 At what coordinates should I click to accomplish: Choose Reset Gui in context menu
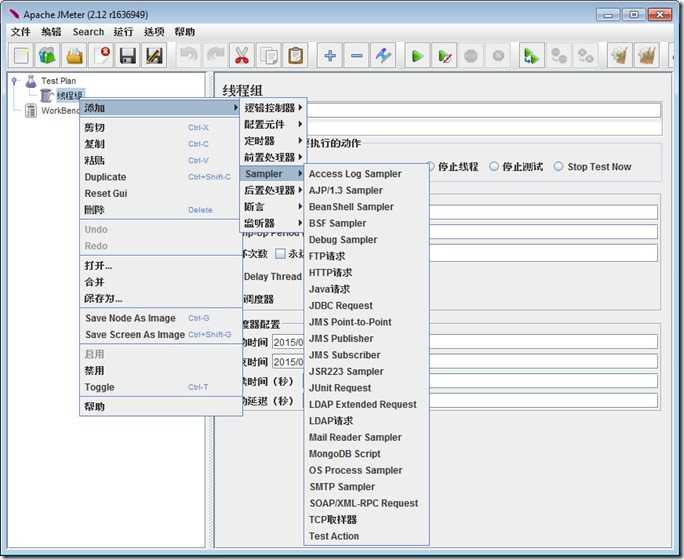tap(160, 193)
